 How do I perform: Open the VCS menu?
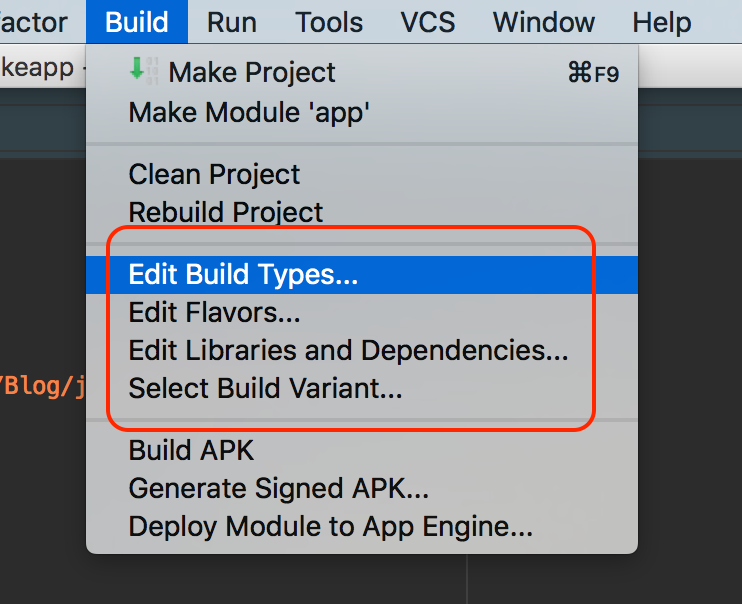(427, 21)
